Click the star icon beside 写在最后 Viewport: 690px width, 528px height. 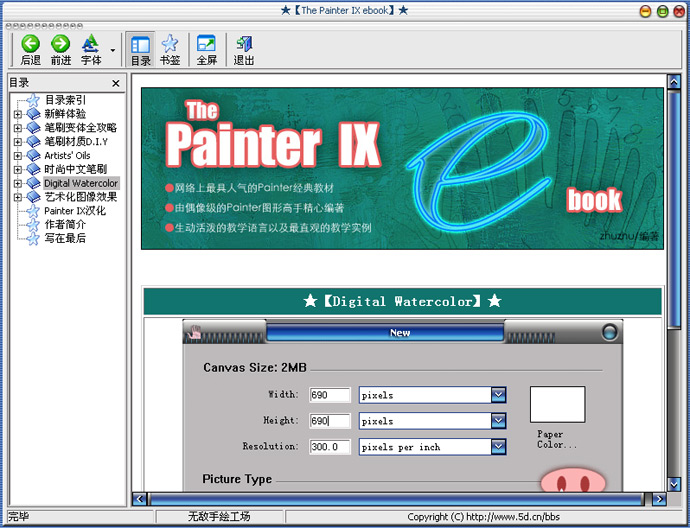[33, 238]
